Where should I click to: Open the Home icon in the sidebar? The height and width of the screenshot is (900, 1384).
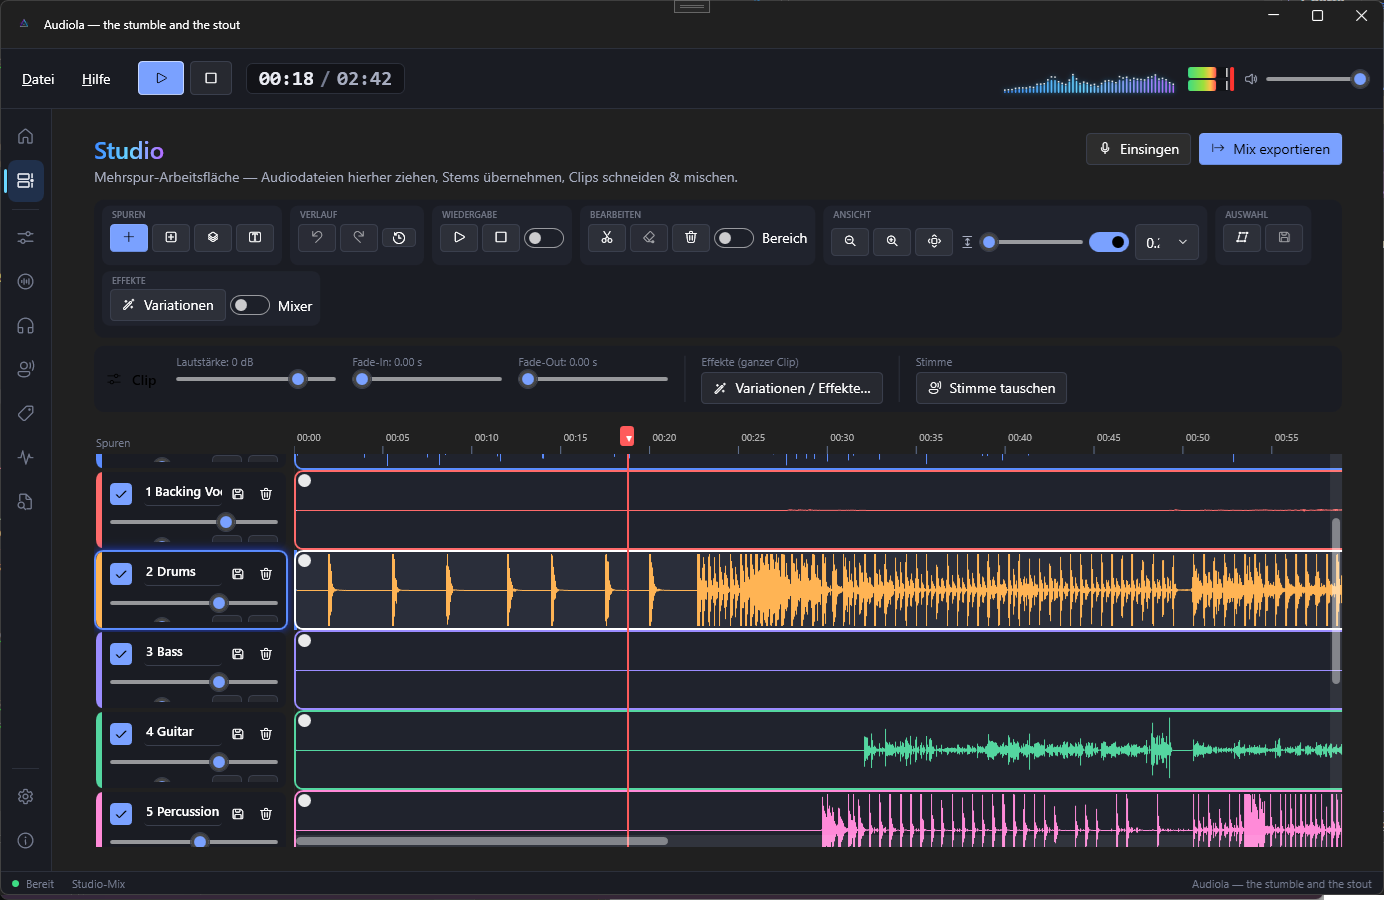(26, 136)
